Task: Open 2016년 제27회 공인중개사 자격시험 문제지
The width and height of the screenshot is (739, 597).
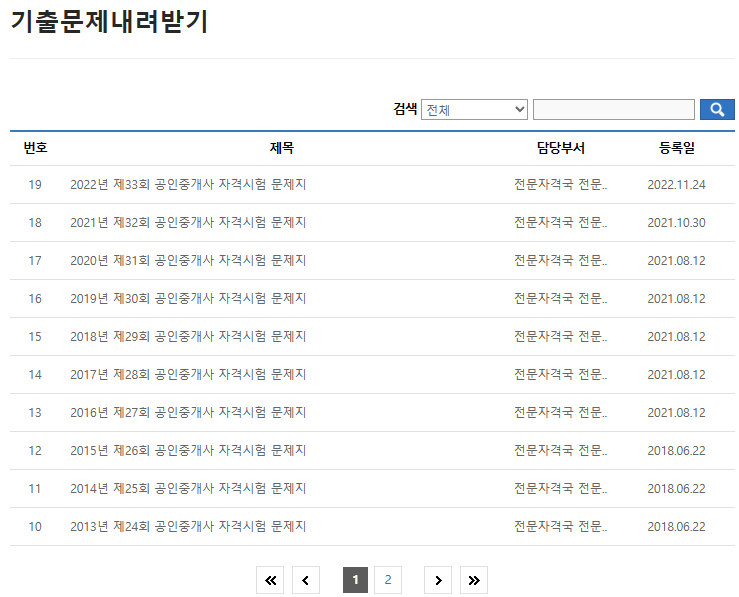Action: (x=188, y=412)
